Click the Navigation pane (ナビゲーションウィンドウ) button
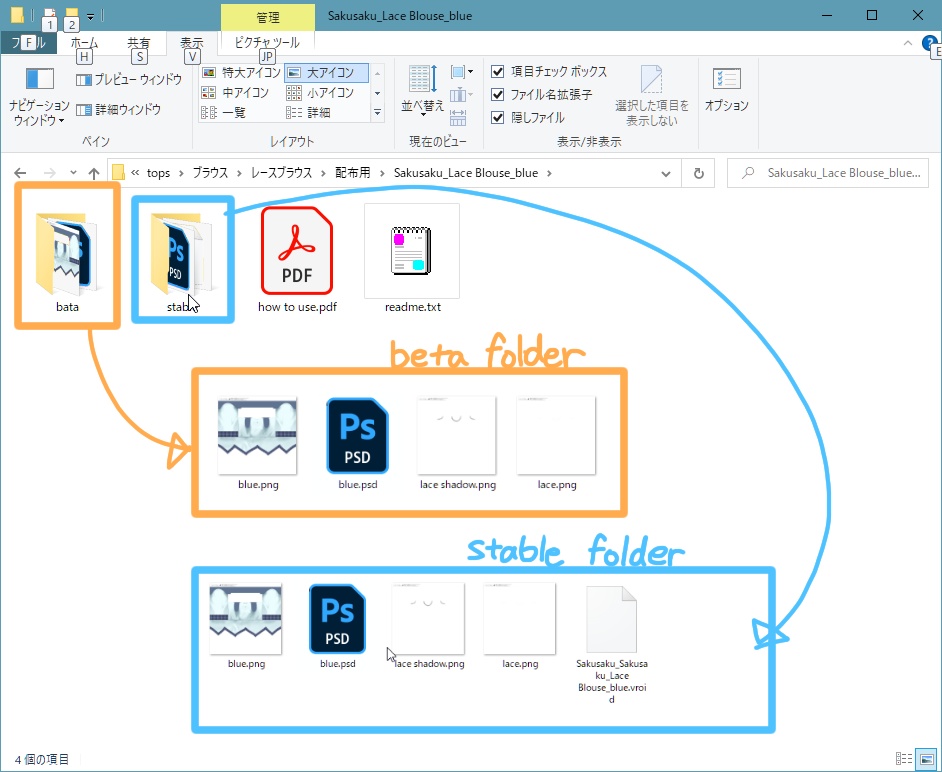Screen dimensions: 942x772 [x=40, y=96]
